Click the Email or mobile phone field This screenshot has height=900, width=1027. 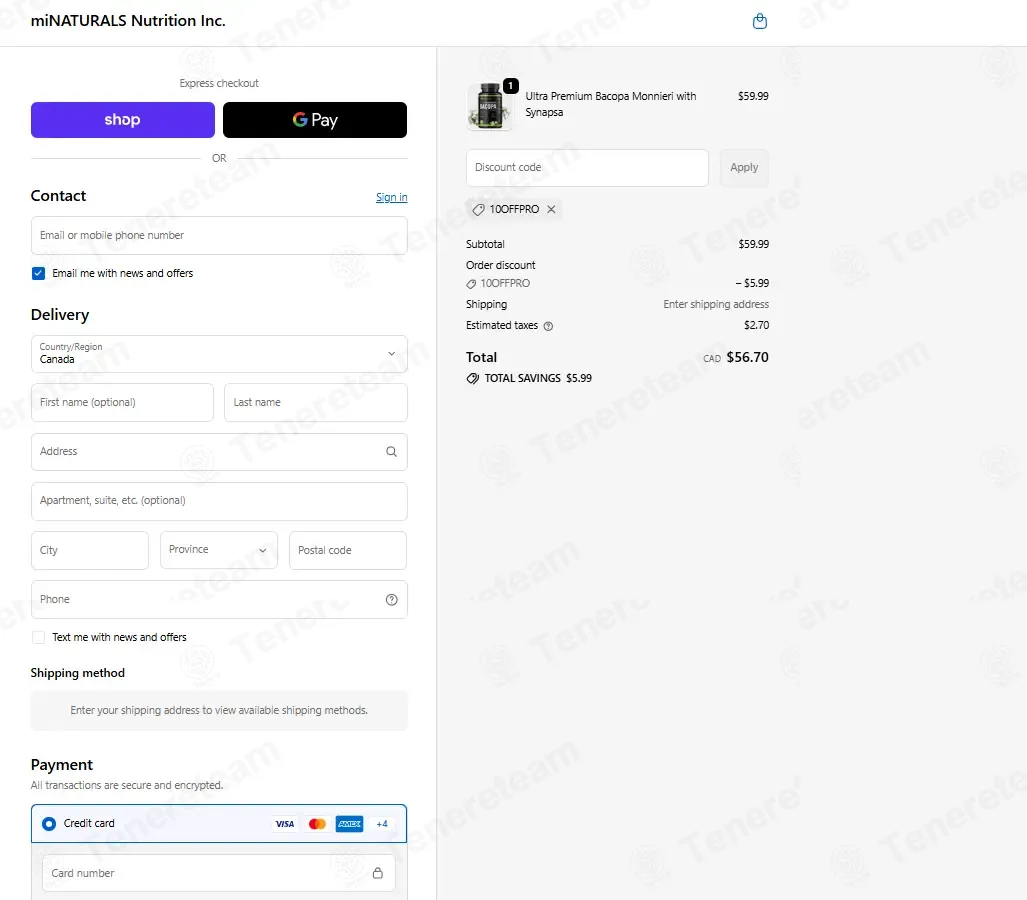pos(219,236)
